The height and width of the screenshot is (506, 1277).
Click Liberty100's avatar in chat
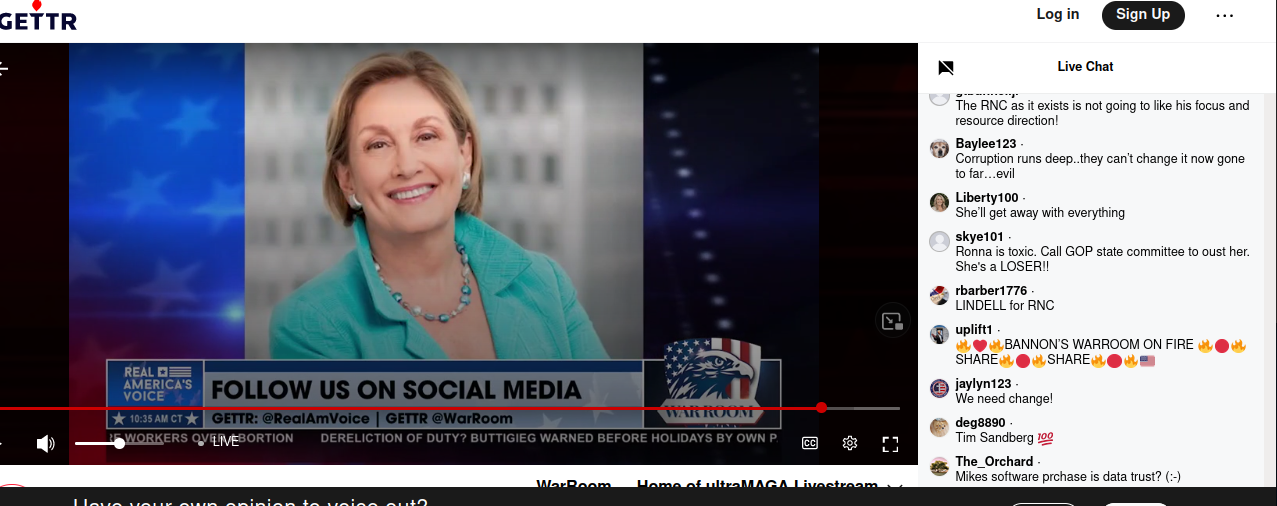[x=939, y=203]
